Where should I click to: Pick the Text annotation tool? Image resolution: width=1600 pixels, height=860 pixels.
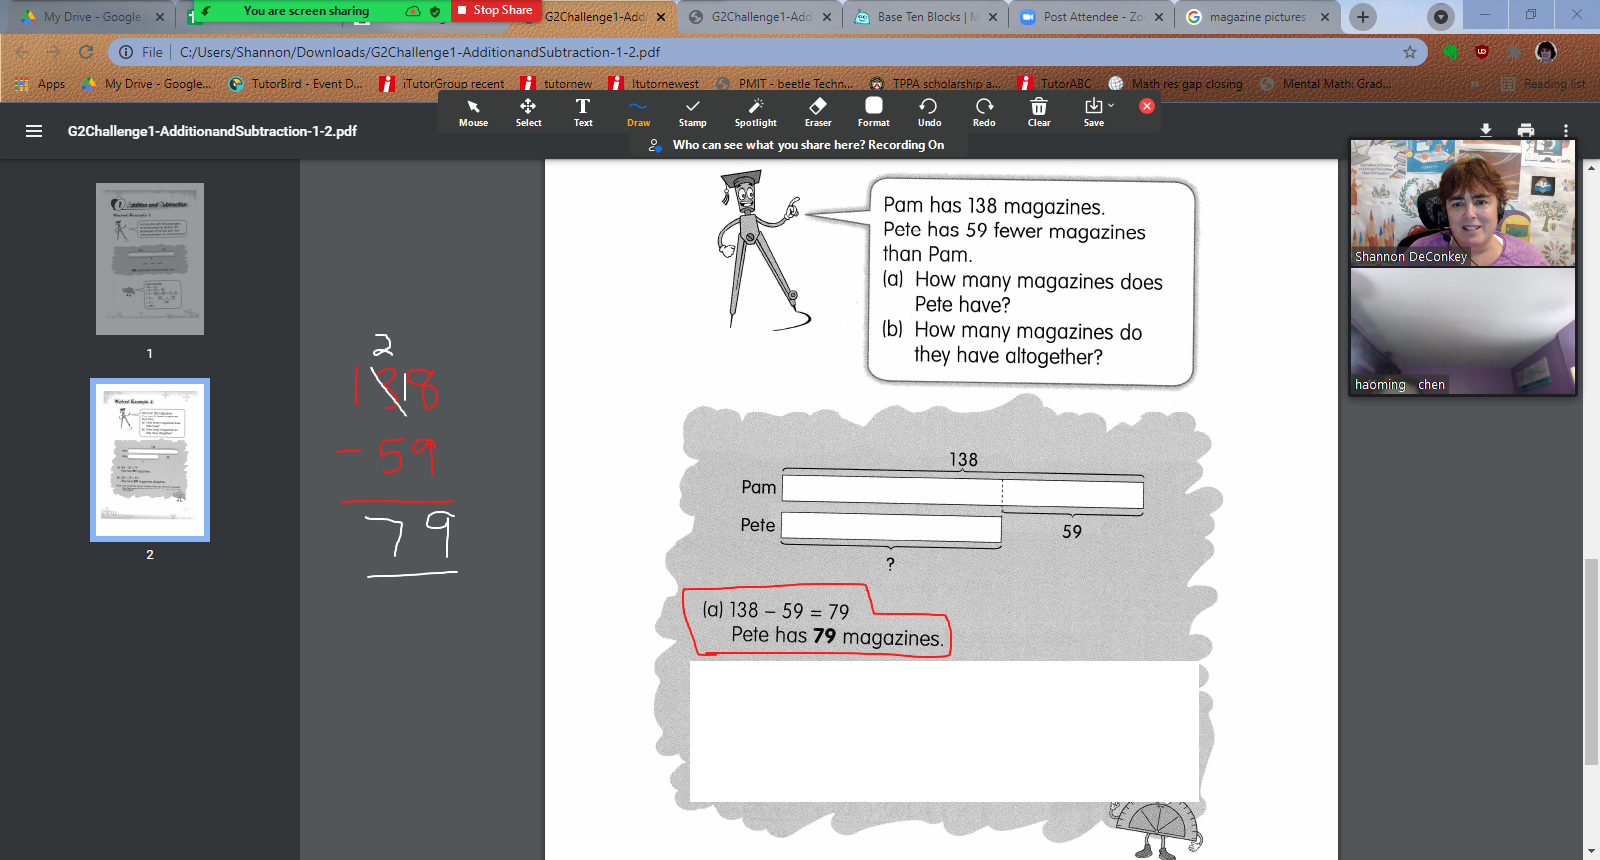[583, 113]
